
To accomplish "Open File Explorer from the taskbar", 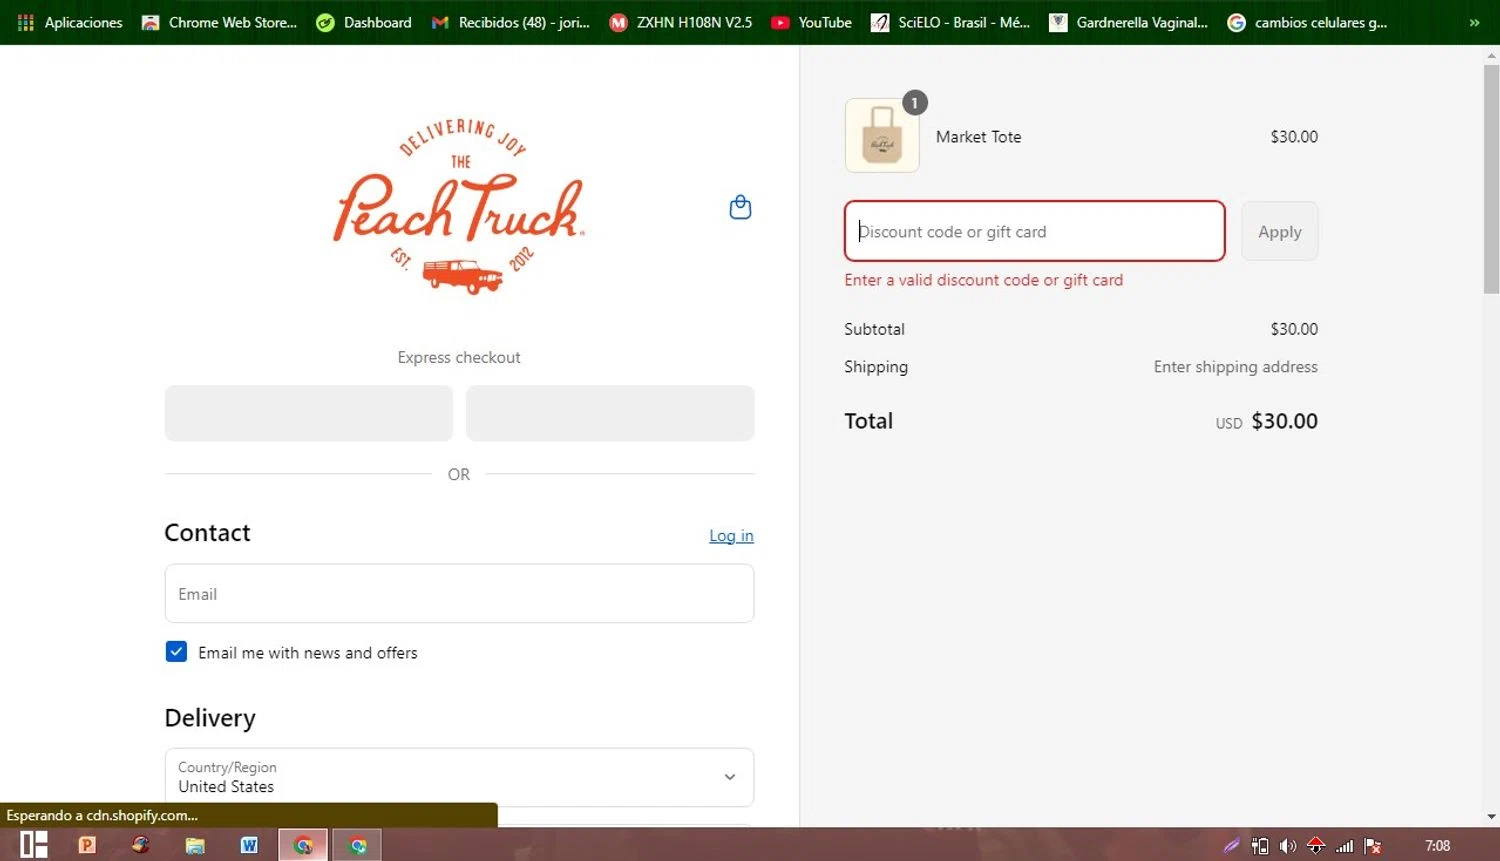I will [195, 846].
